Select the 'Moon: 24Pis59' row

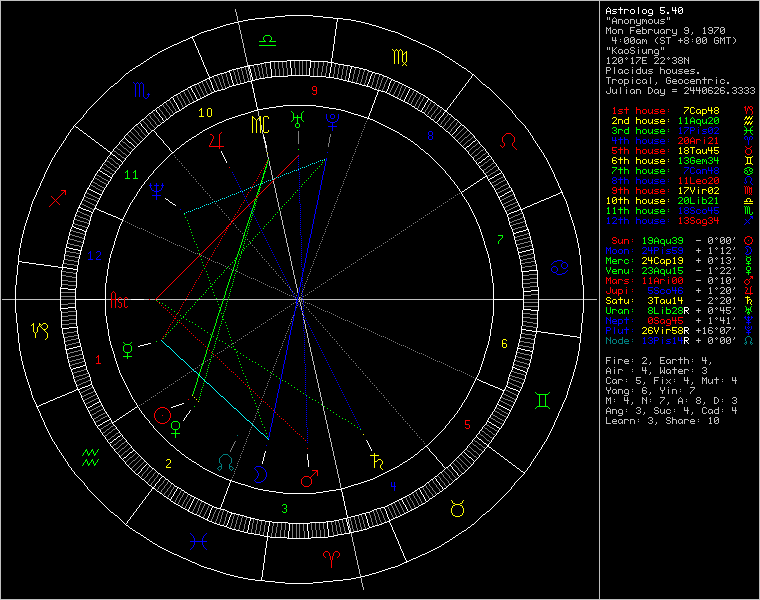tap(679, 251)
